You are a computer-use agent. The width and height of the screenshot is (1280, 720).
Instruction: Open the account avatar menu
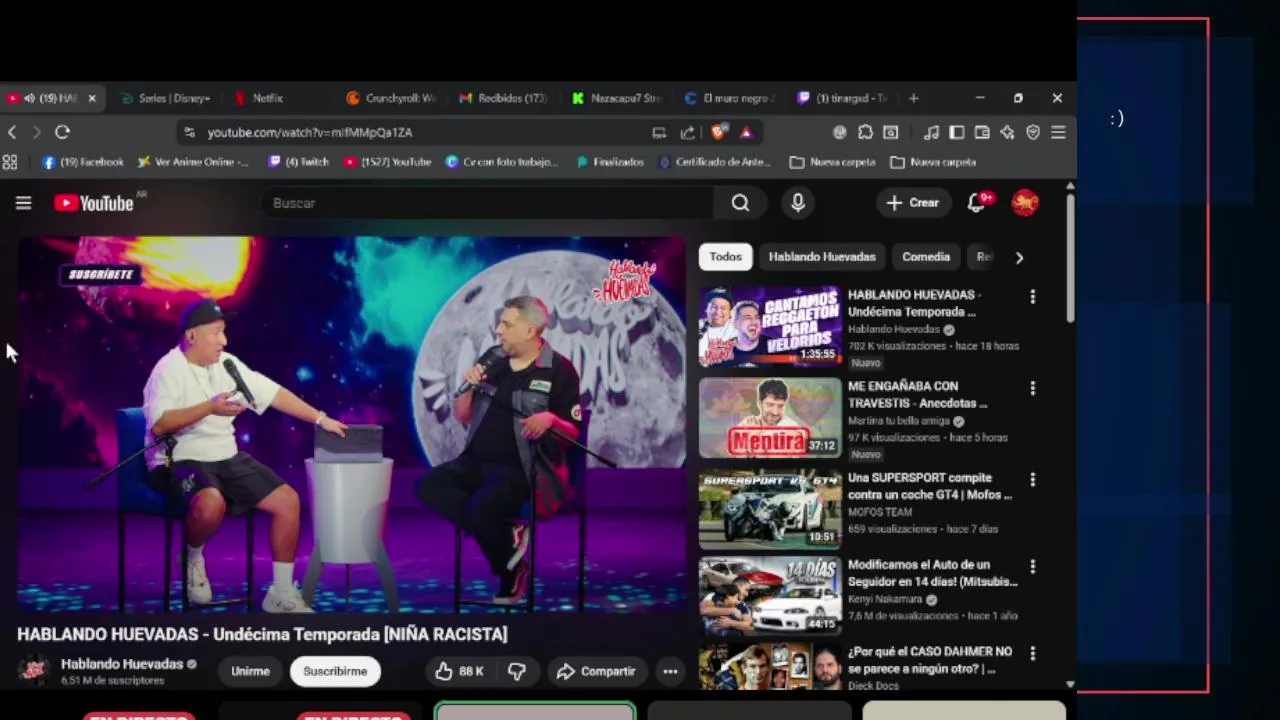[x=1025, y=203]
